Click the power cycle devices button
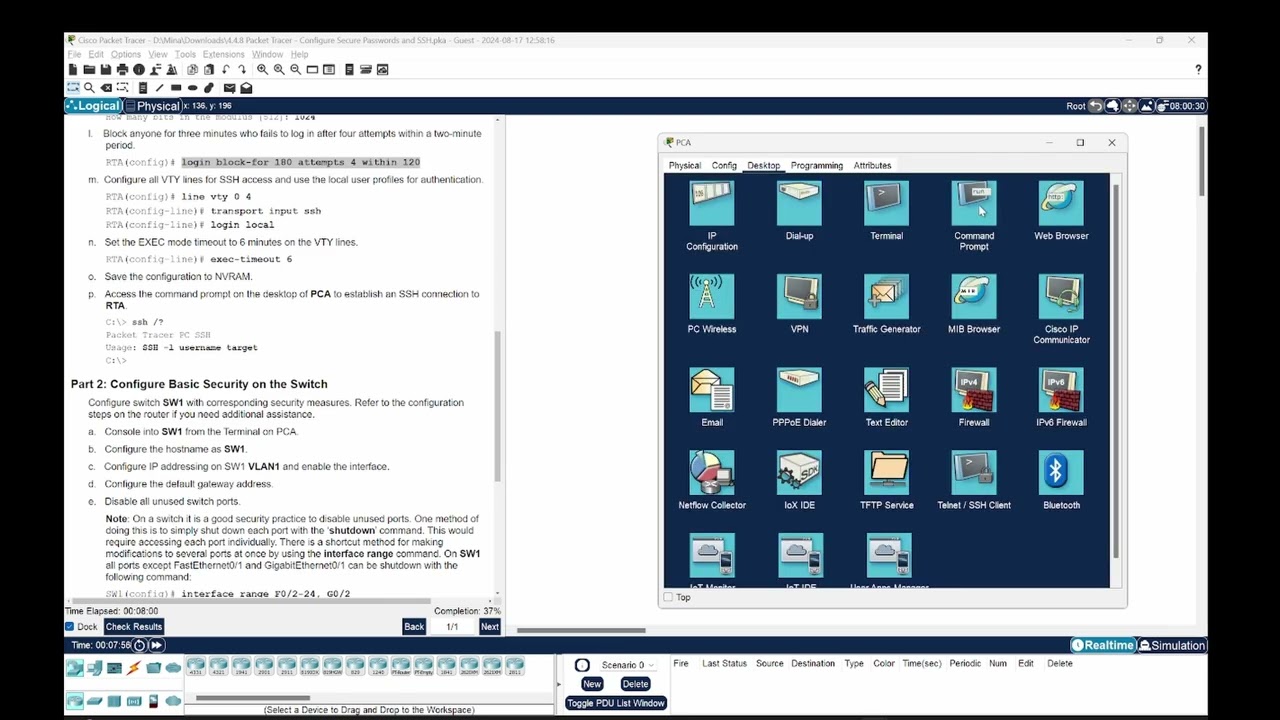Viewport: 1280px width, 720px height. pyautogui.click(x=140, y=645)
